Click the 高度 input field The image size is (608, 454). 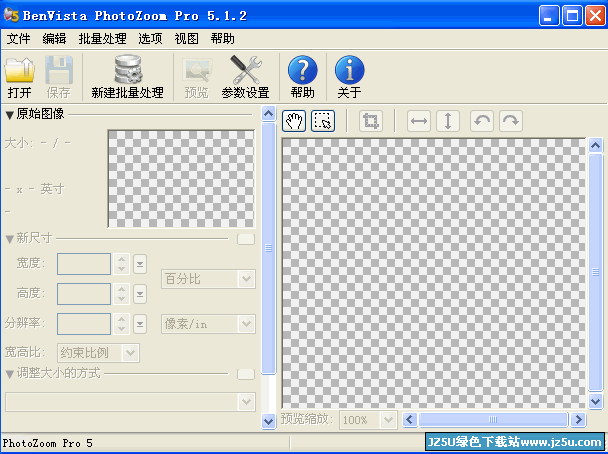(84, 294)
